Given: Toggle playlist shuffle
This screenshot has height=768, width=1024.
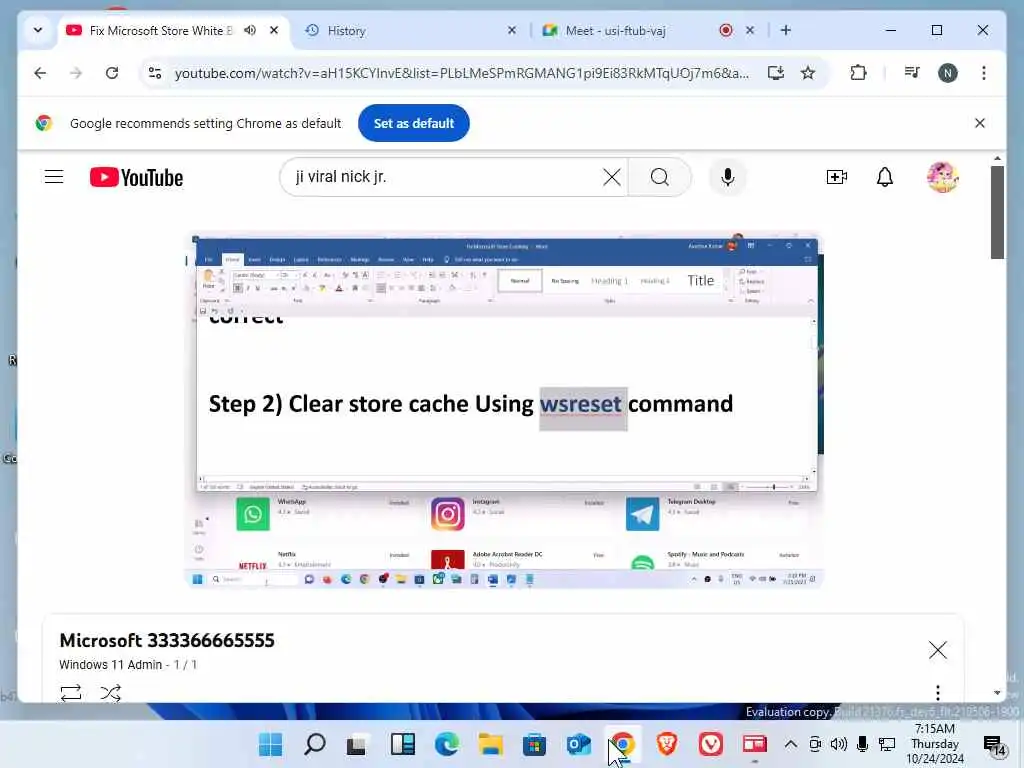Looking at the screenshot, I should point(110,693).
